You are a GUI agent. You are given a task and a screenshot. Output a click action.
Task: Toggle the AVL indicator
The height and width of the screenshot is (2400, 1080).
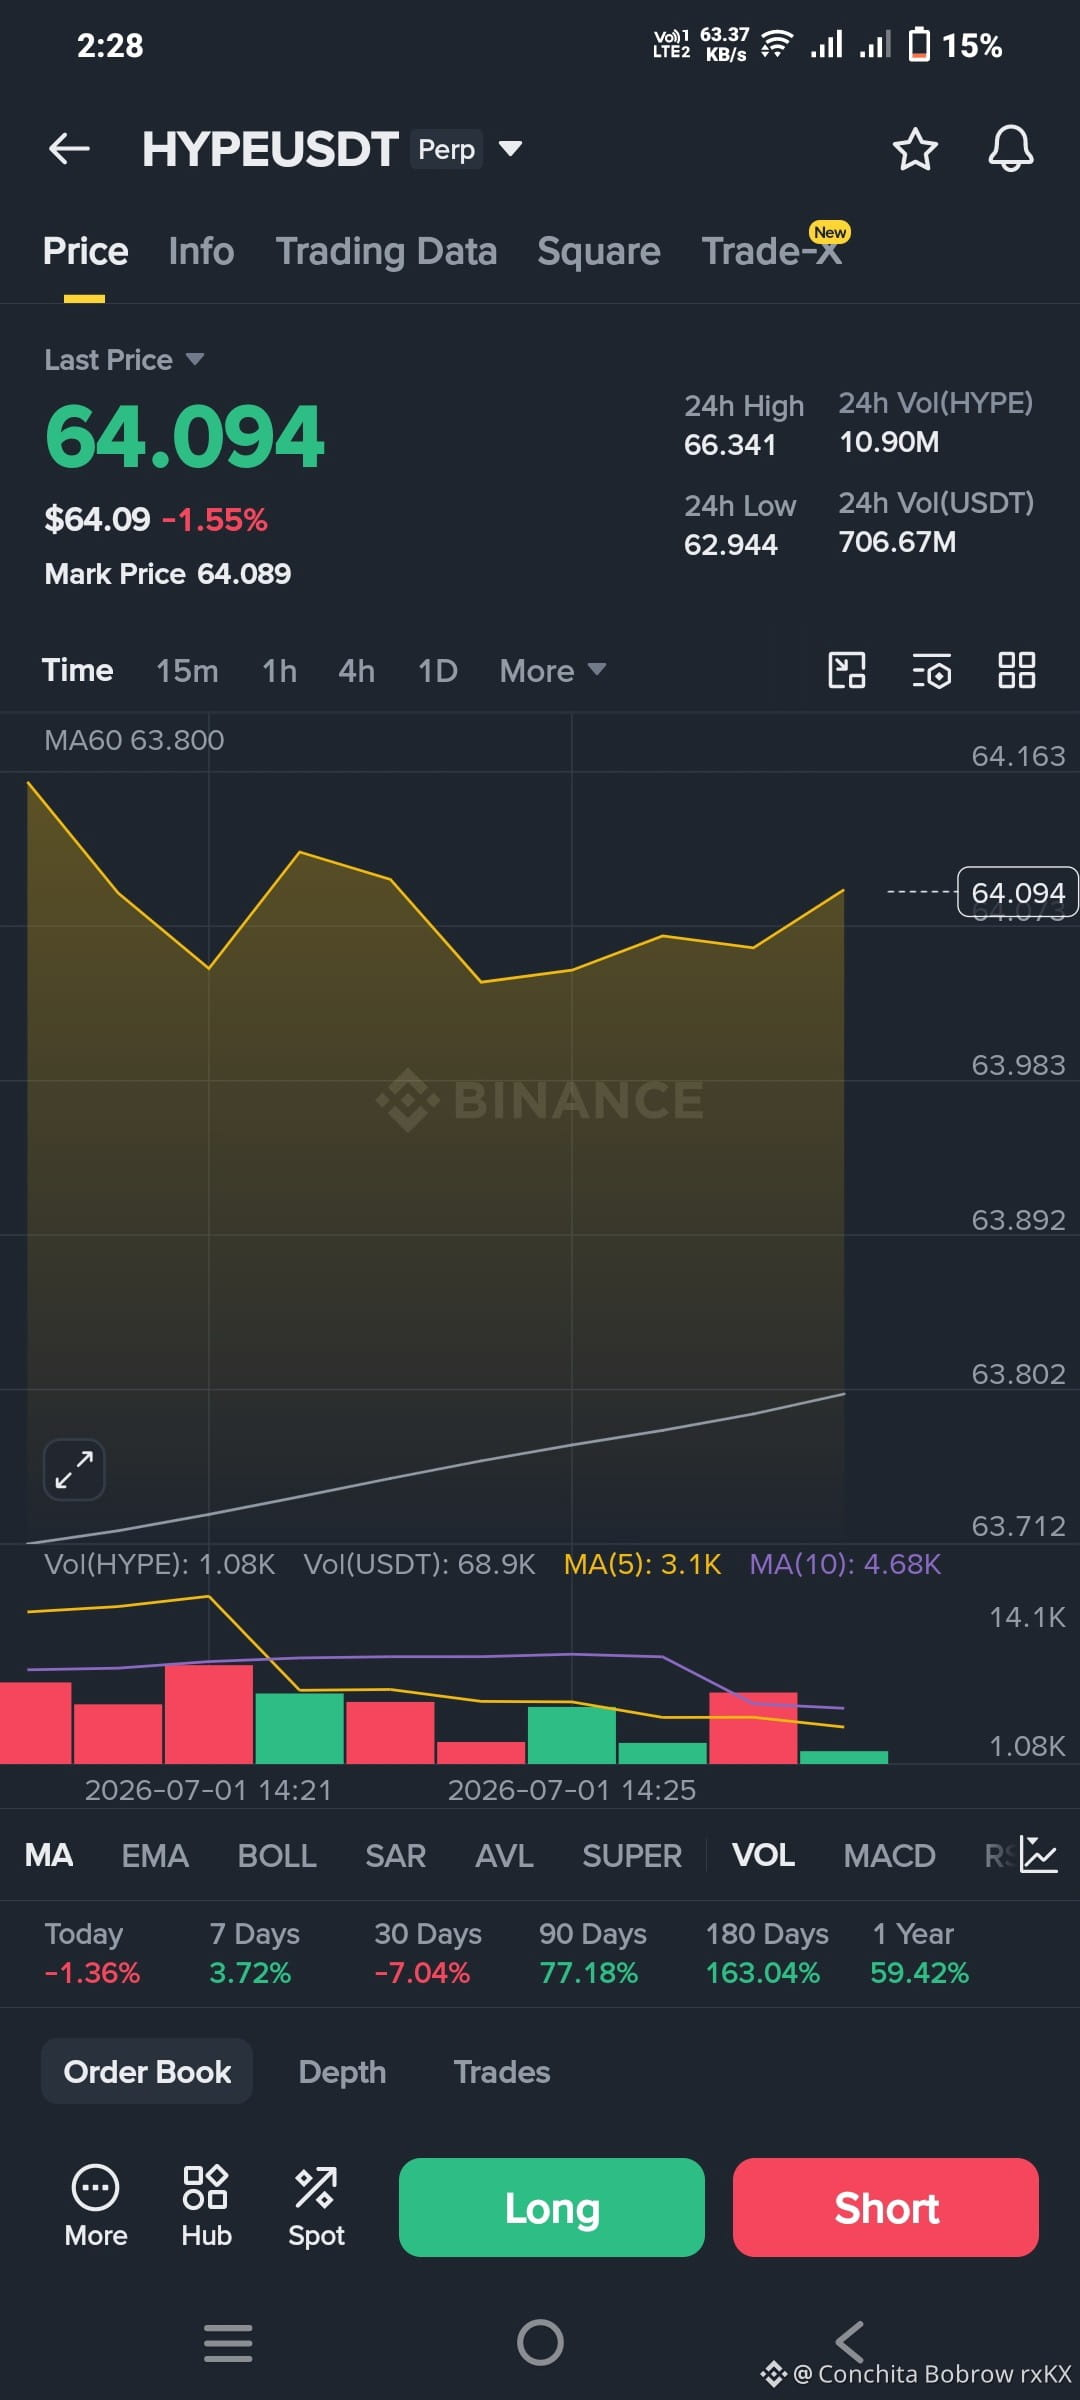[x=504, y=1855]
